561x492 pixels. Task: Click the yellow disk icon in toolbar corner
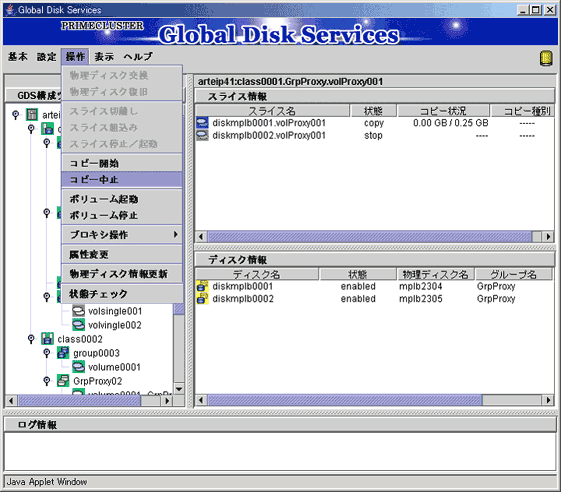coord(546,58)
